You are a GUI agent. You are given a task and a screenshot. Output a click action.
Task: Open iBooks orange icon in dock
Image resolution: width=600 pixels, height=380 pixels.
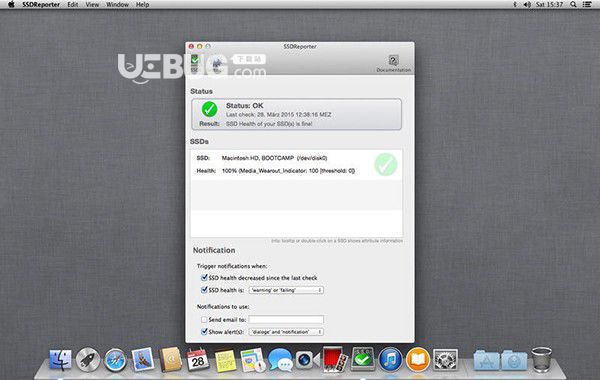(x=417, y=360)
